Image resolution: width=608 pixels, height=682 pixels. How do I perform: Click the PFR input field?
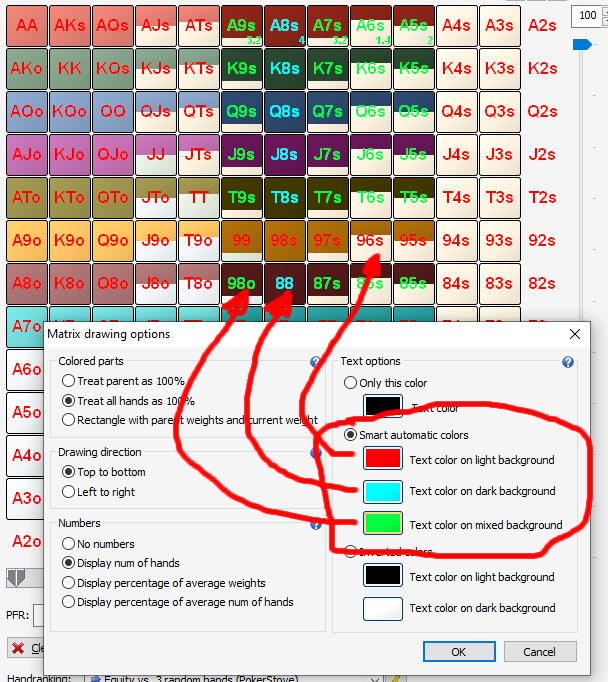tap(38, 615)
